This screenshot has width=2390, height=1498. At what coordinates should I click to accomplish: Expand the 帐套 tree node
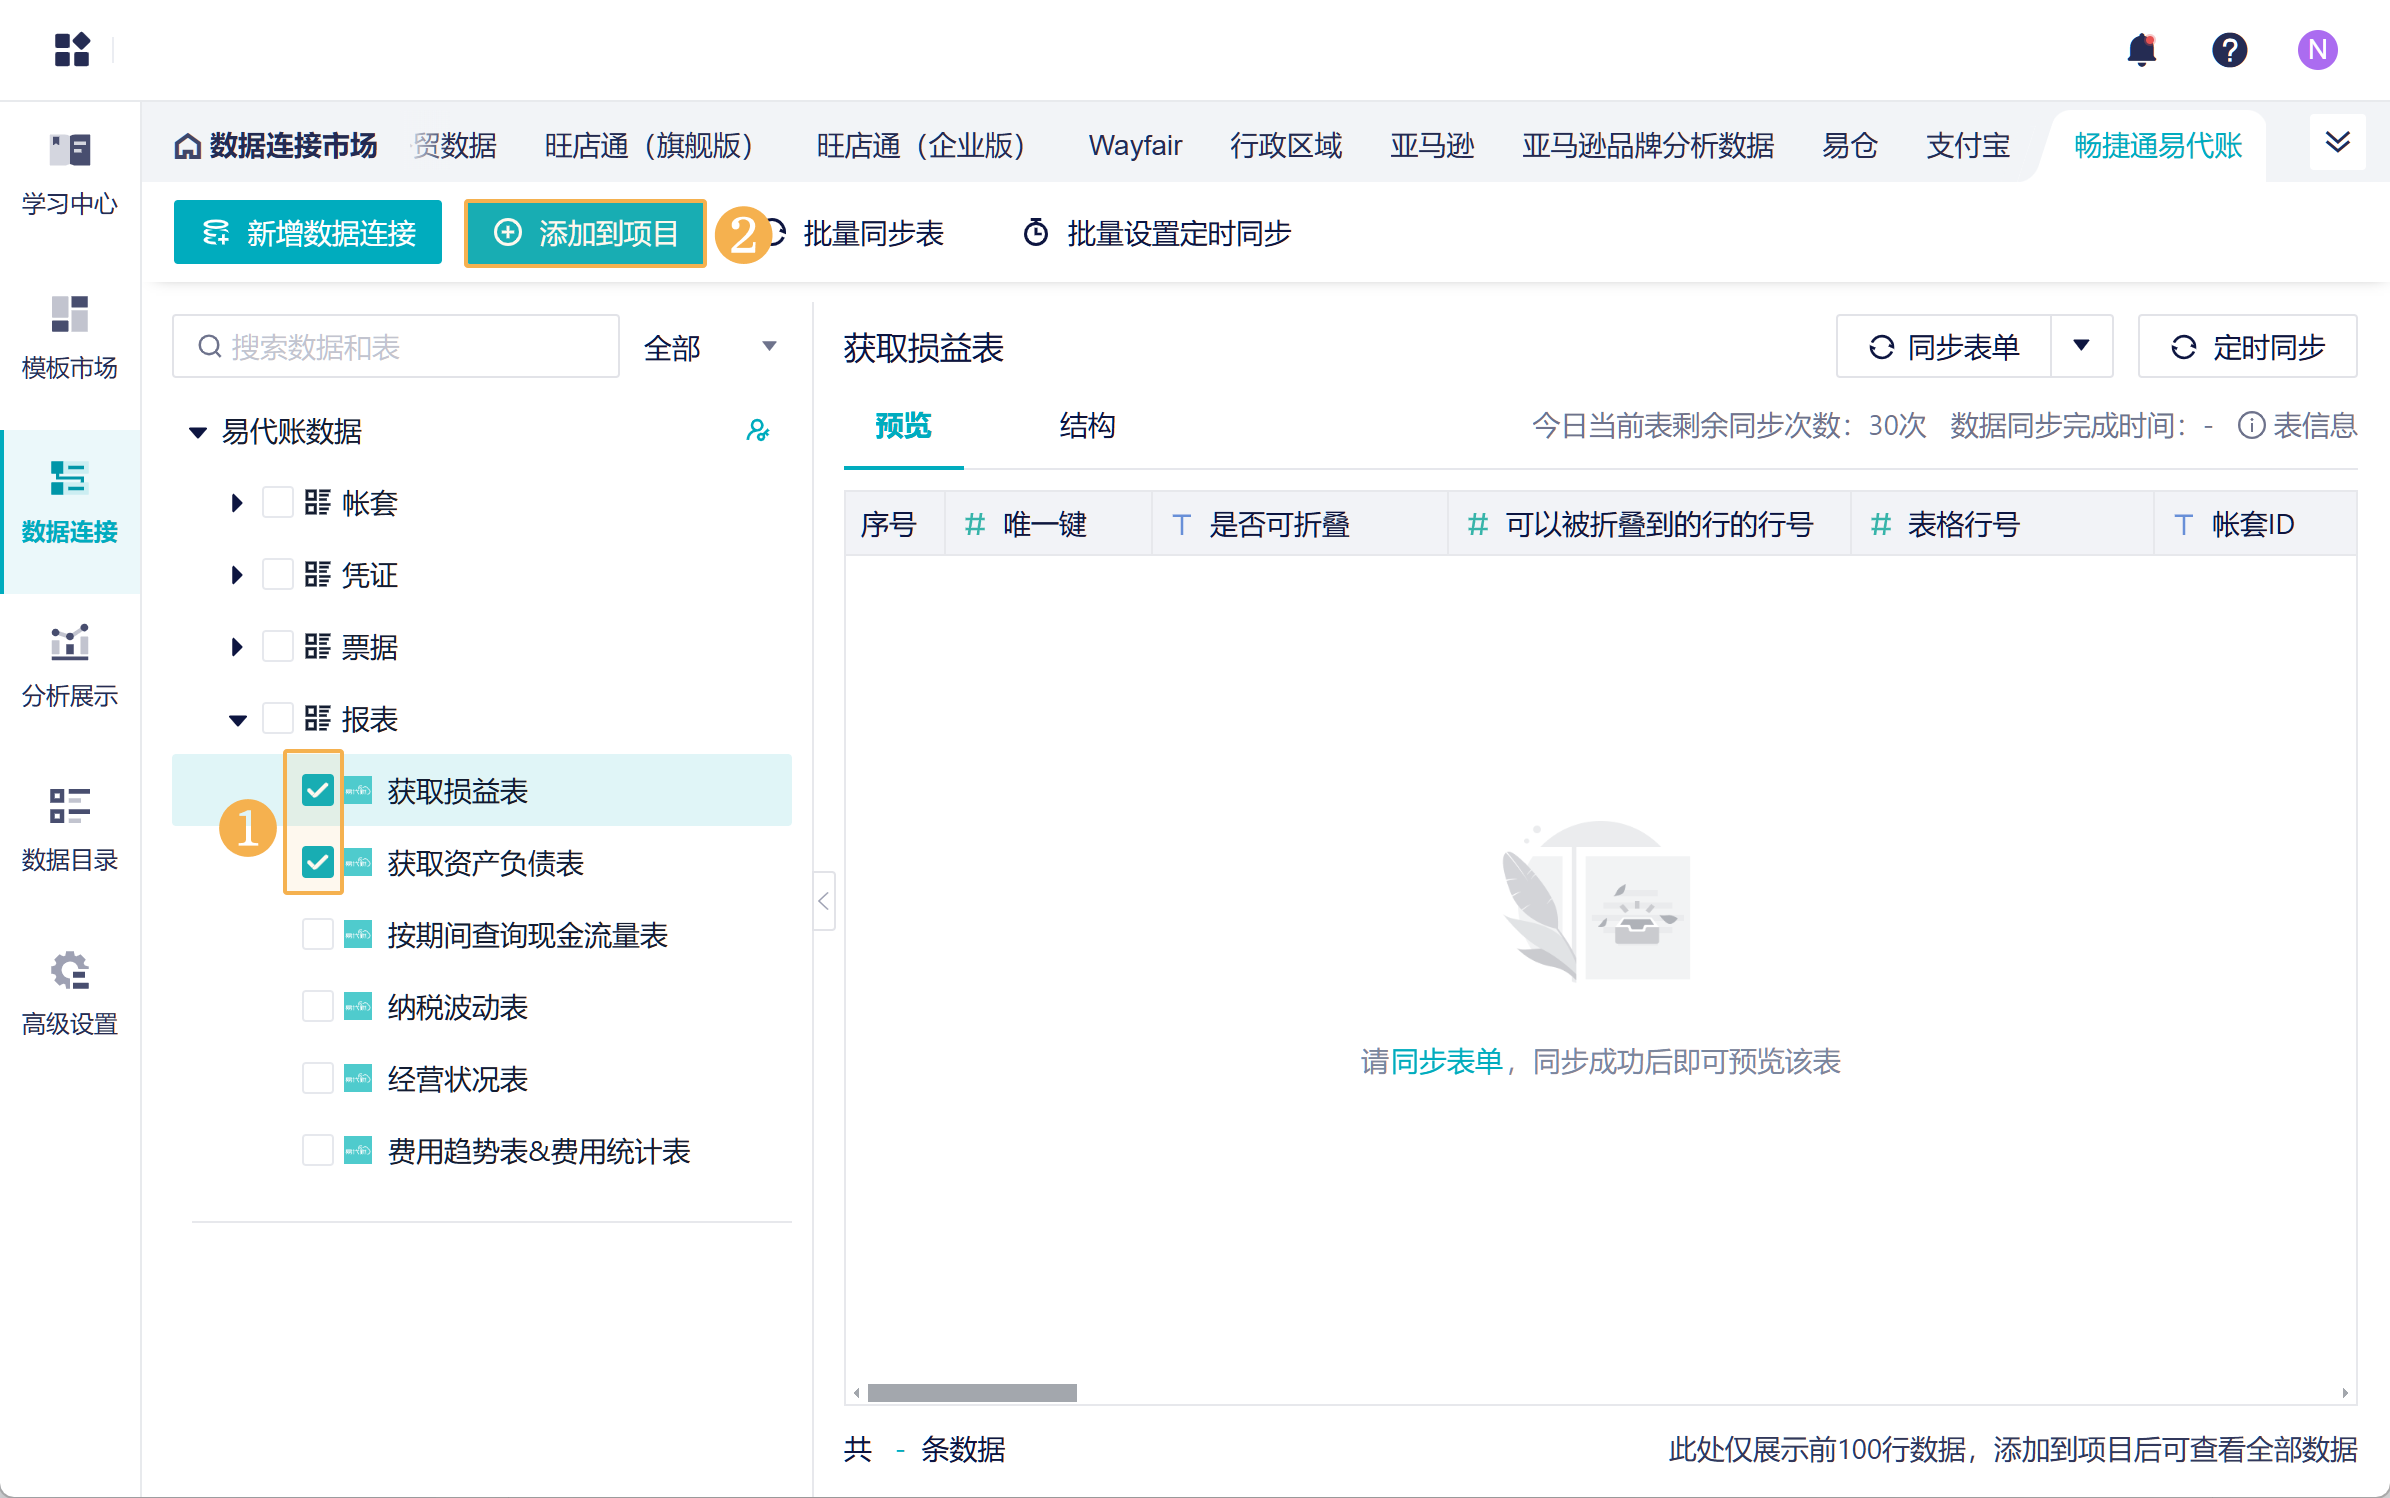pos(236,502)
